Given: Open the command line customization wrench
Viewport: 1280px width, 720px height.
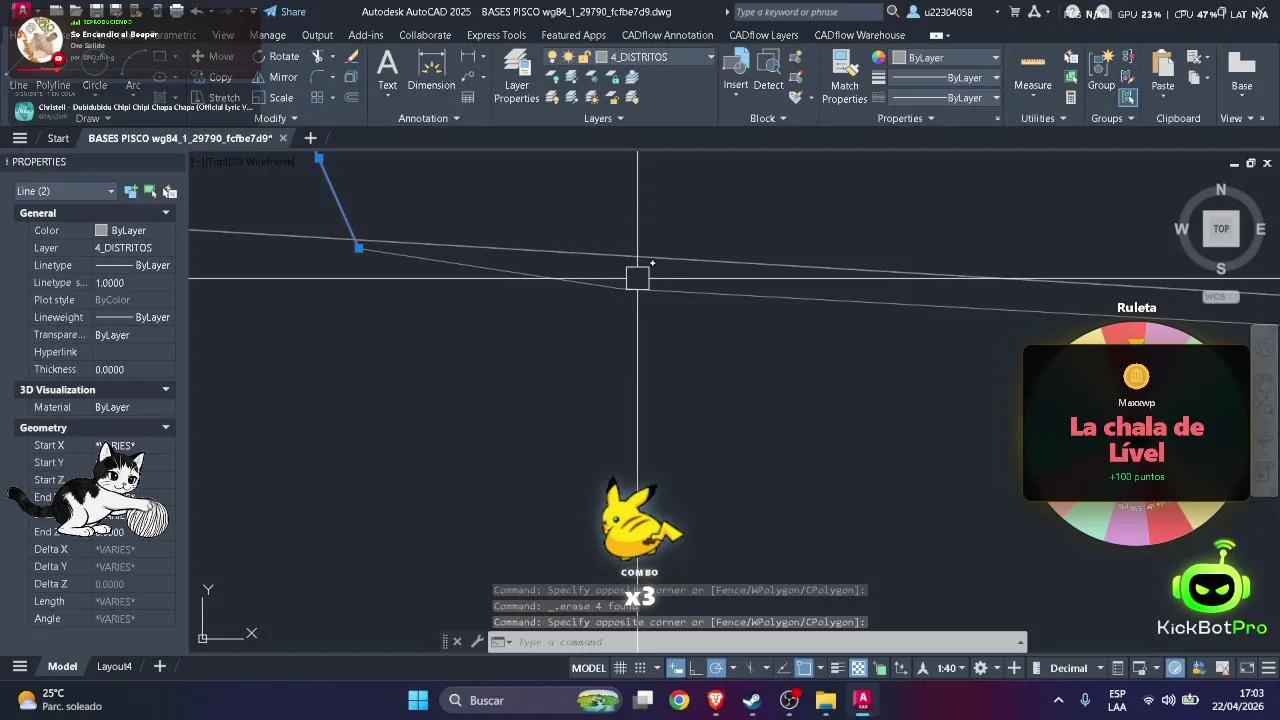Looking at the screenshot, I should click(x=476, y=642).
